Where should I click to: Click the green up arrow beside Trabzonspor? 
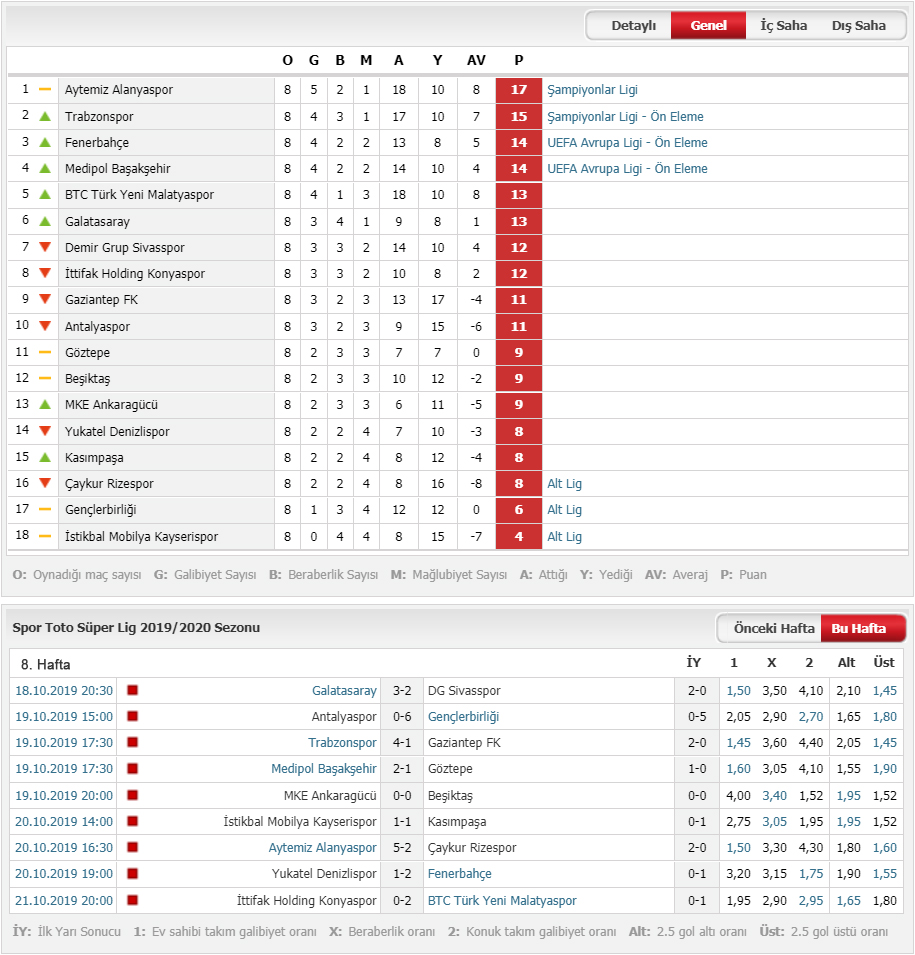click(44, 116)
